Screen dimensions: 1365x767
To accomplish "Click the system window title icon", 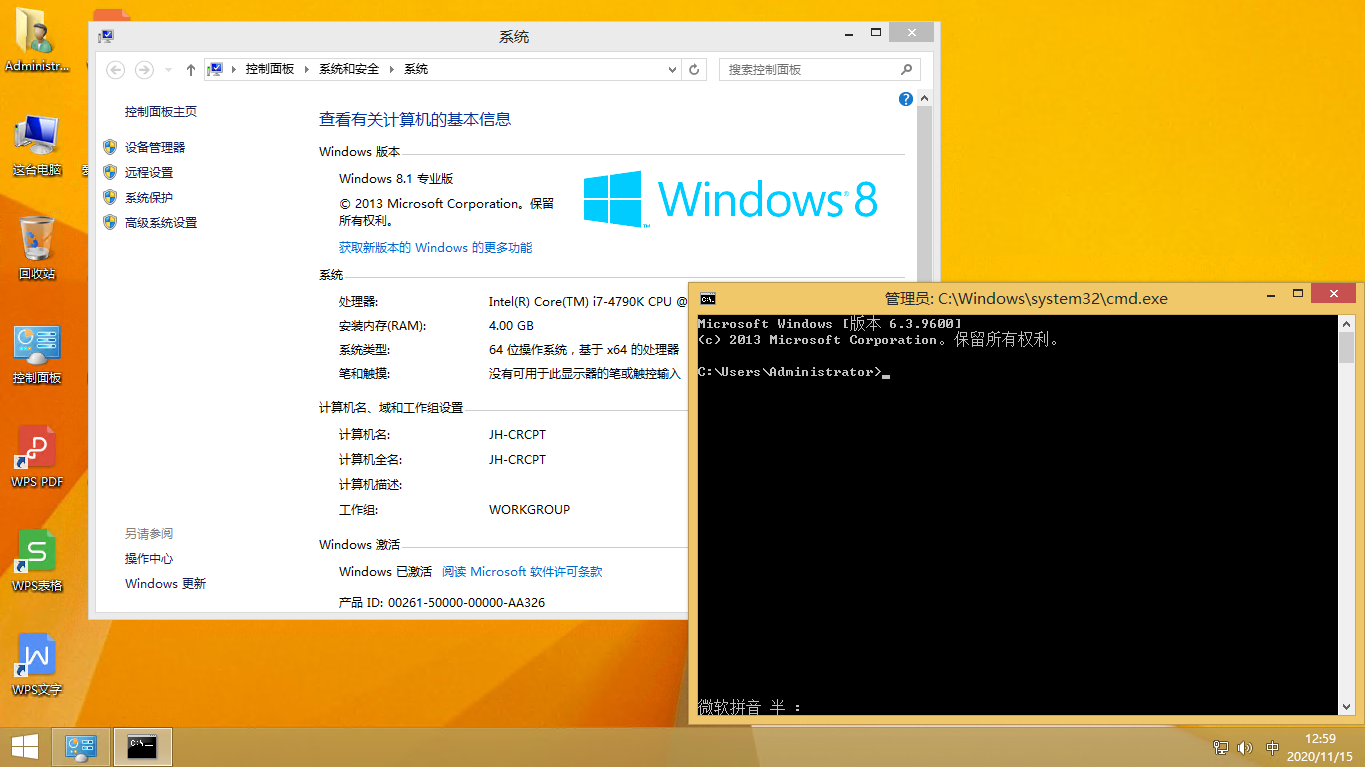I will click(106, 36).
